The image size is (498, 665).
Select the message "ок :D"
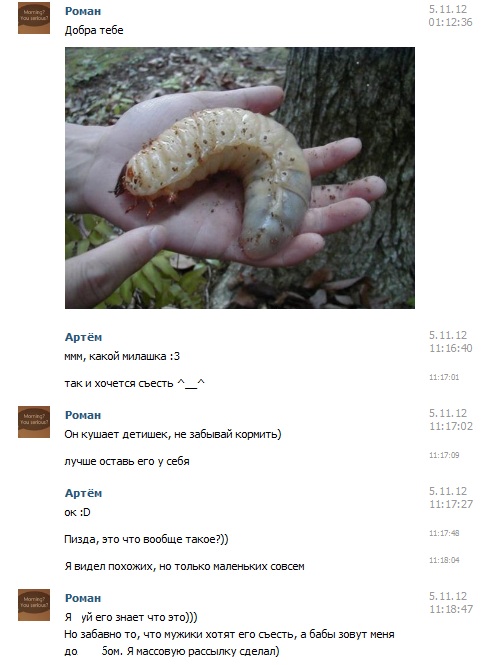[x=77, y=512]
